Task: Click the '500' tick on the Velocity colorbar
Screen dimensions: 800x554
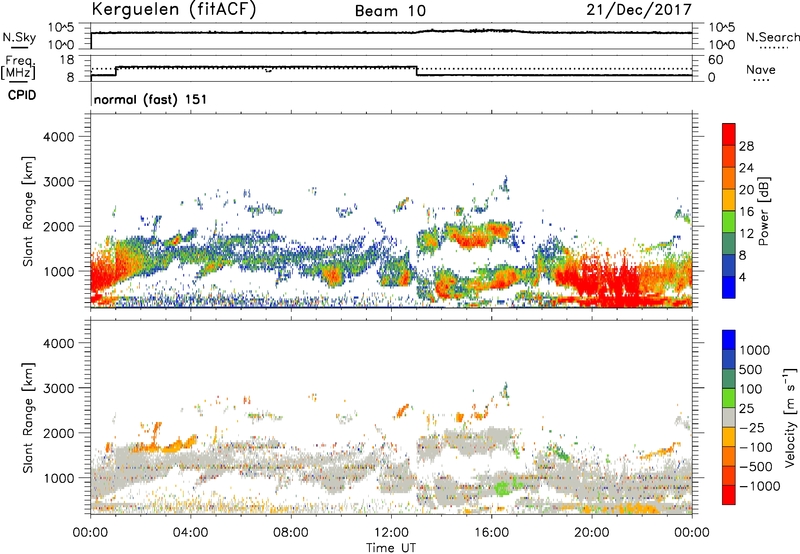Action: 751,370
